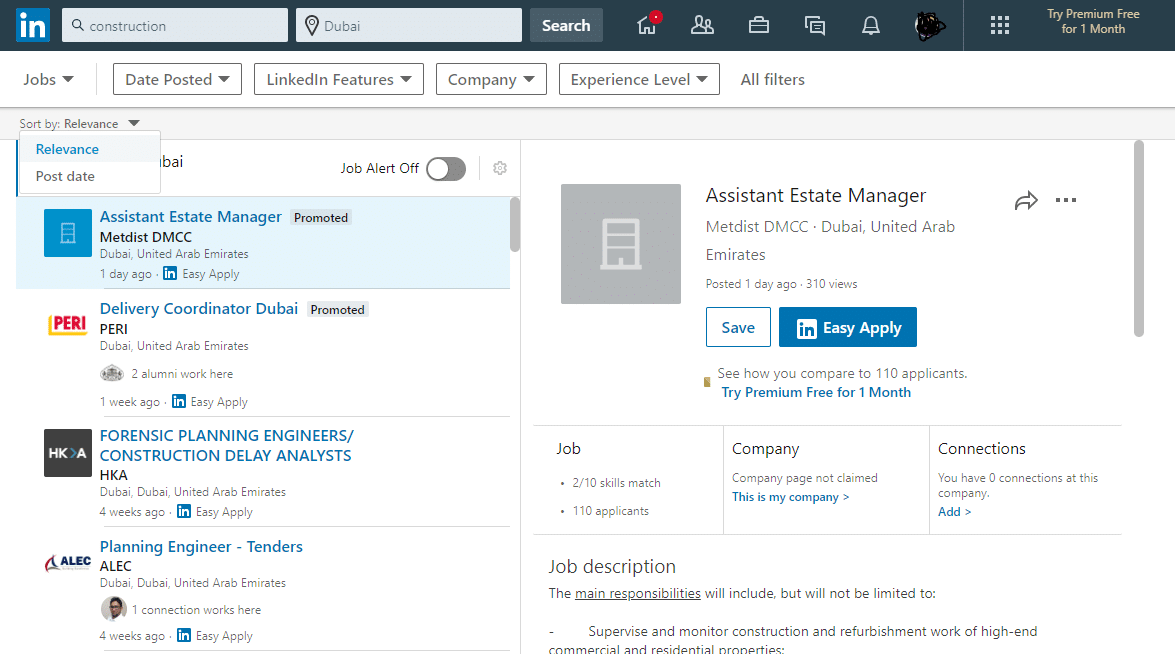
Task: Open the Messaging icon
Action: click(814, 25)
